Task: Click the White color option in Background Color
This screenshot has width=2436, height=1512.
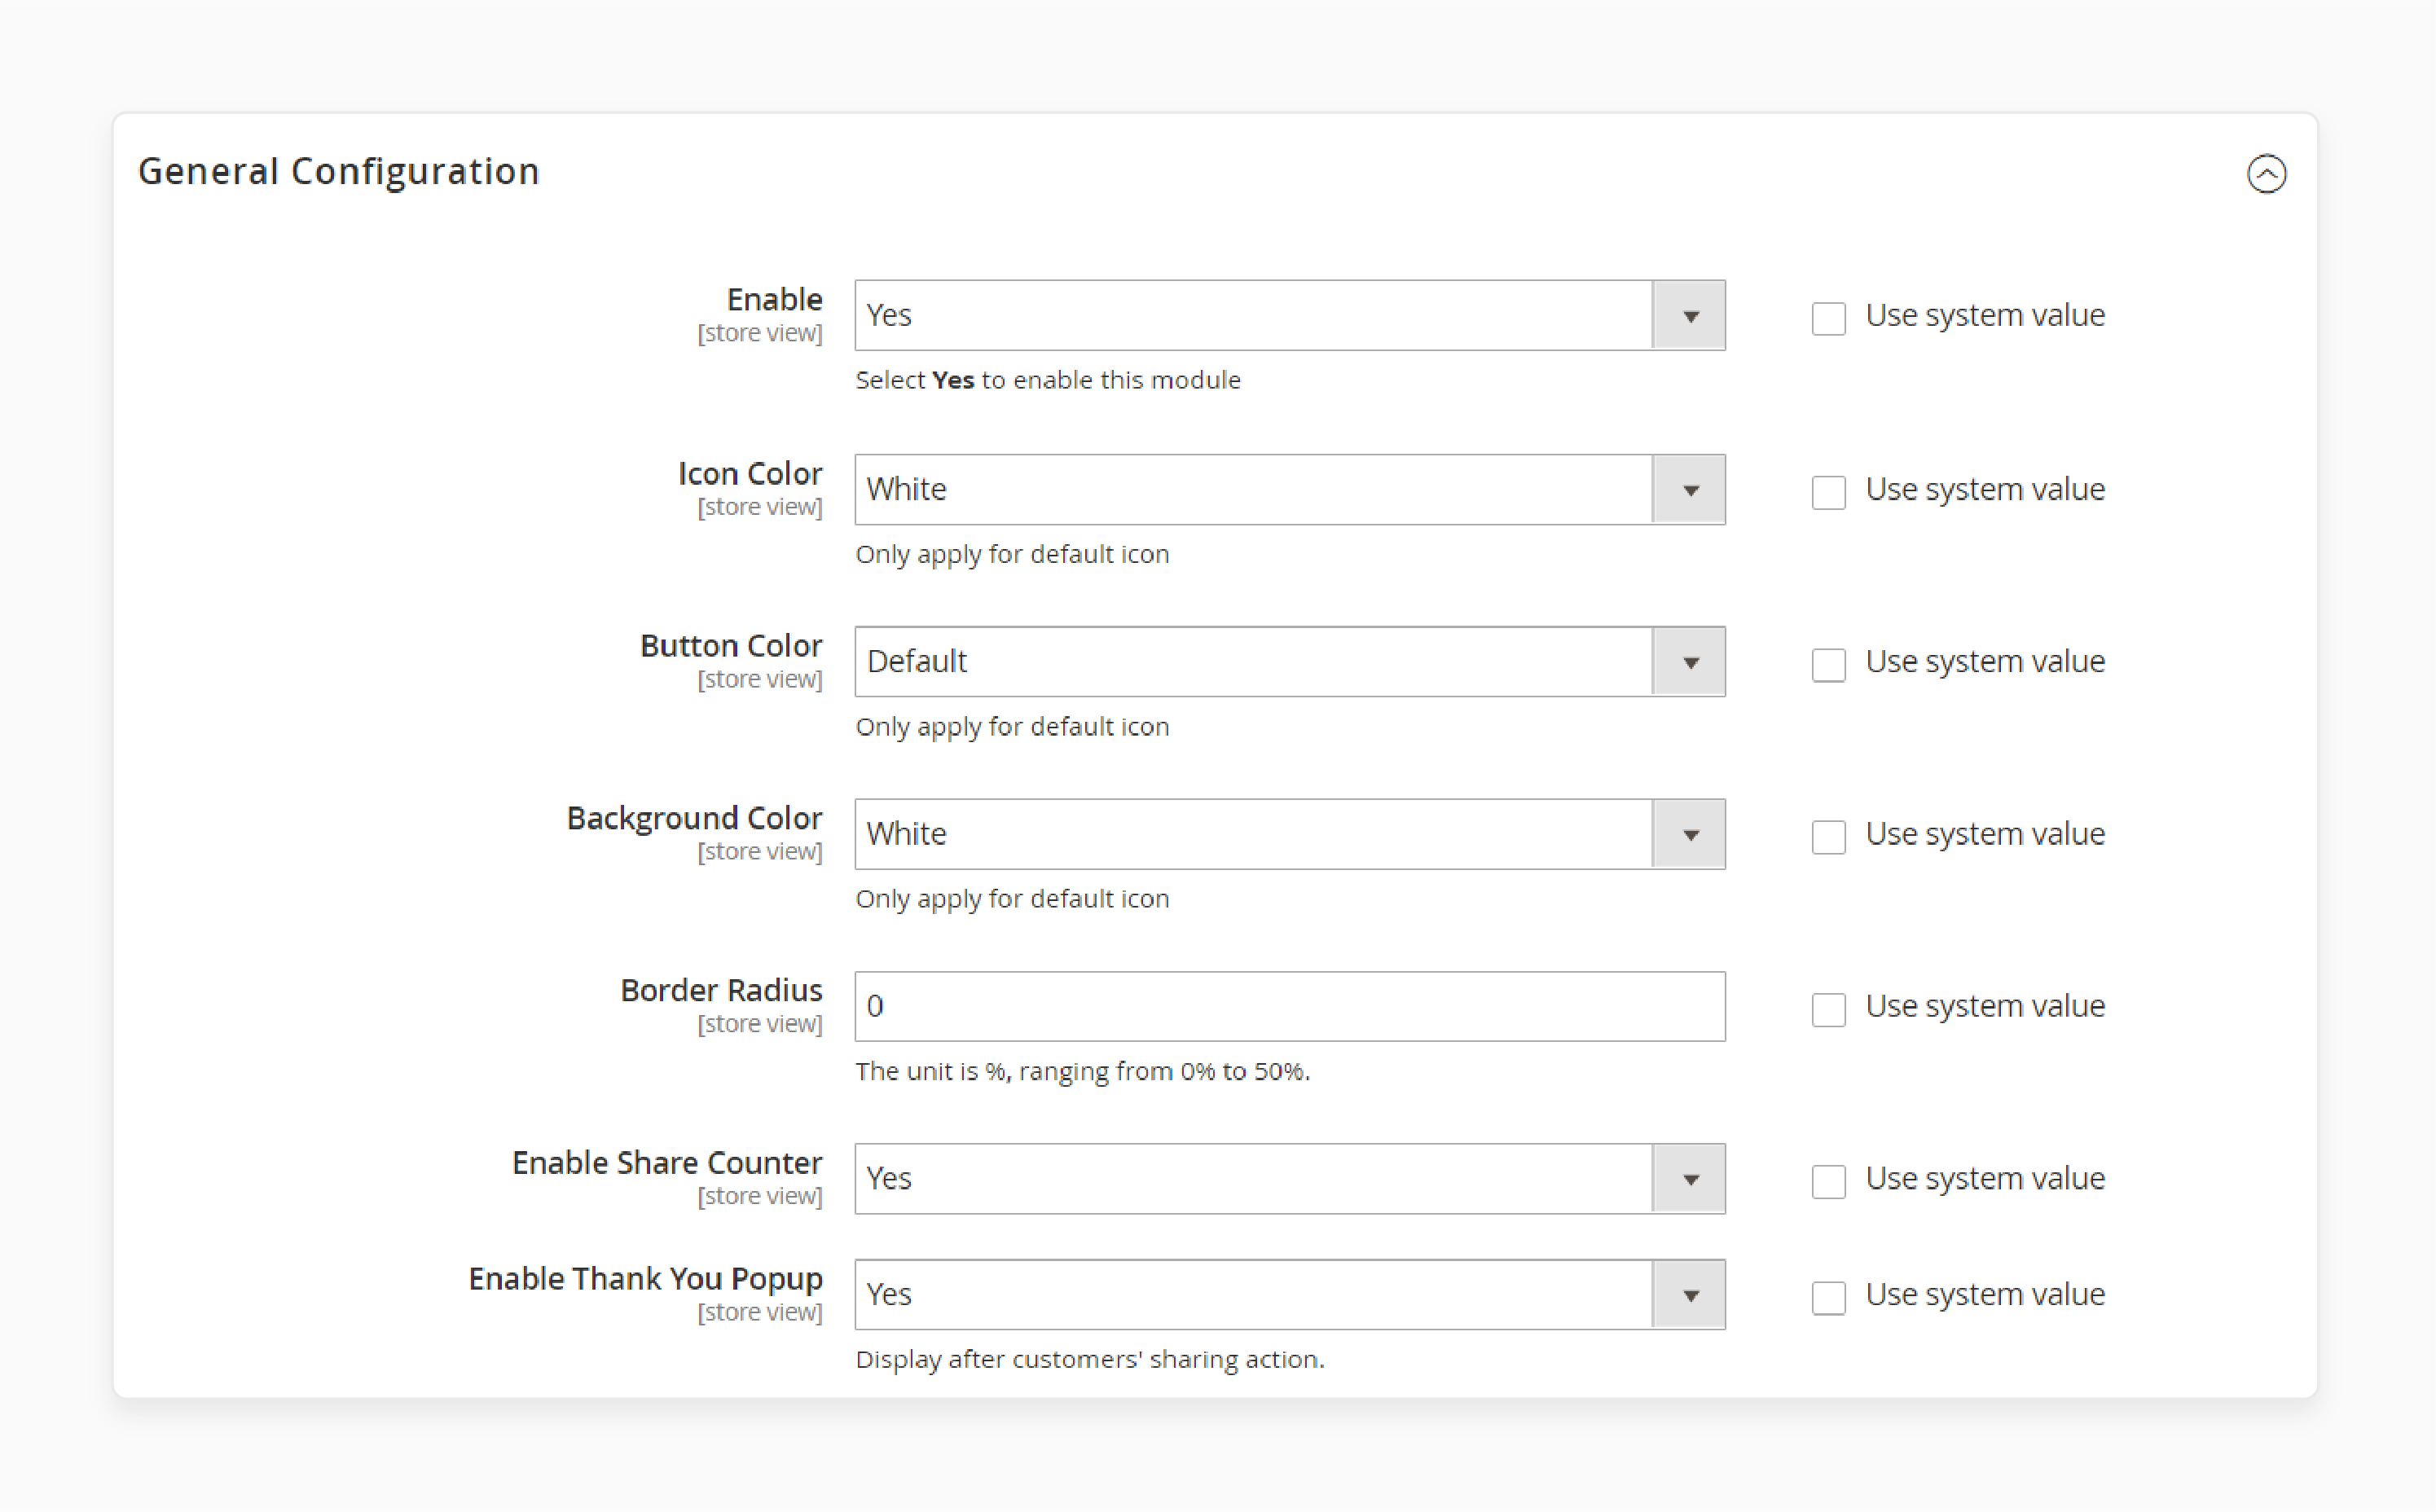Action: coord(1285,833)
